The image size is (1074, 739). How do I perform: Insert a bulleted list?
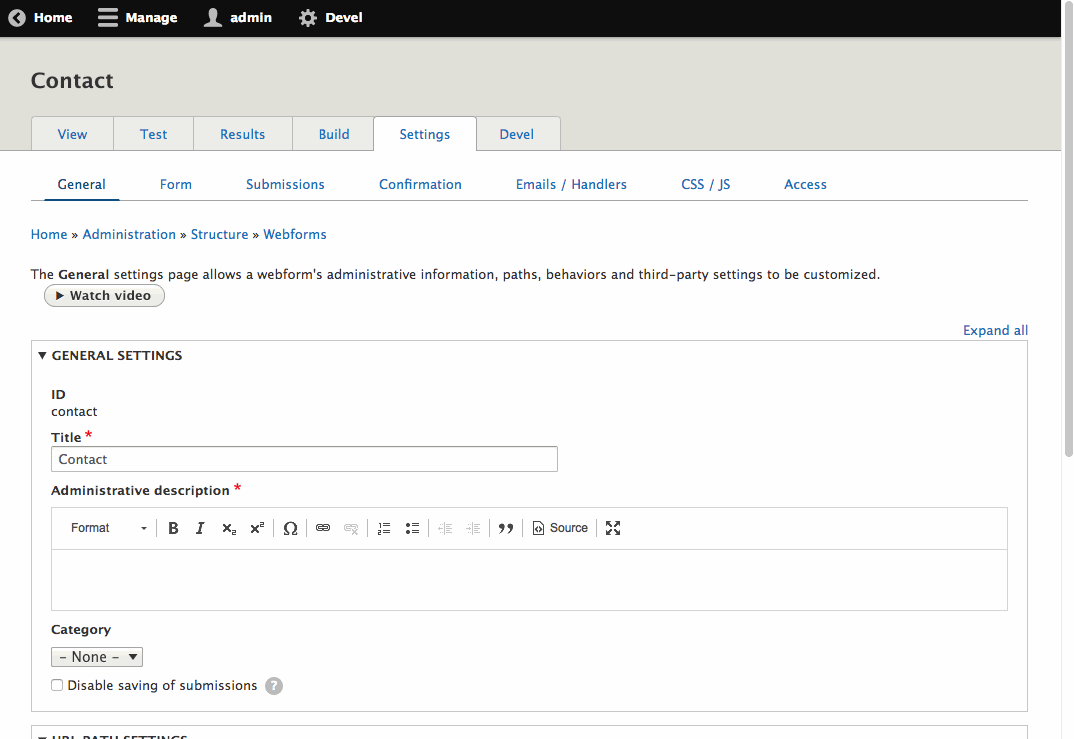(x=412, y=528)
